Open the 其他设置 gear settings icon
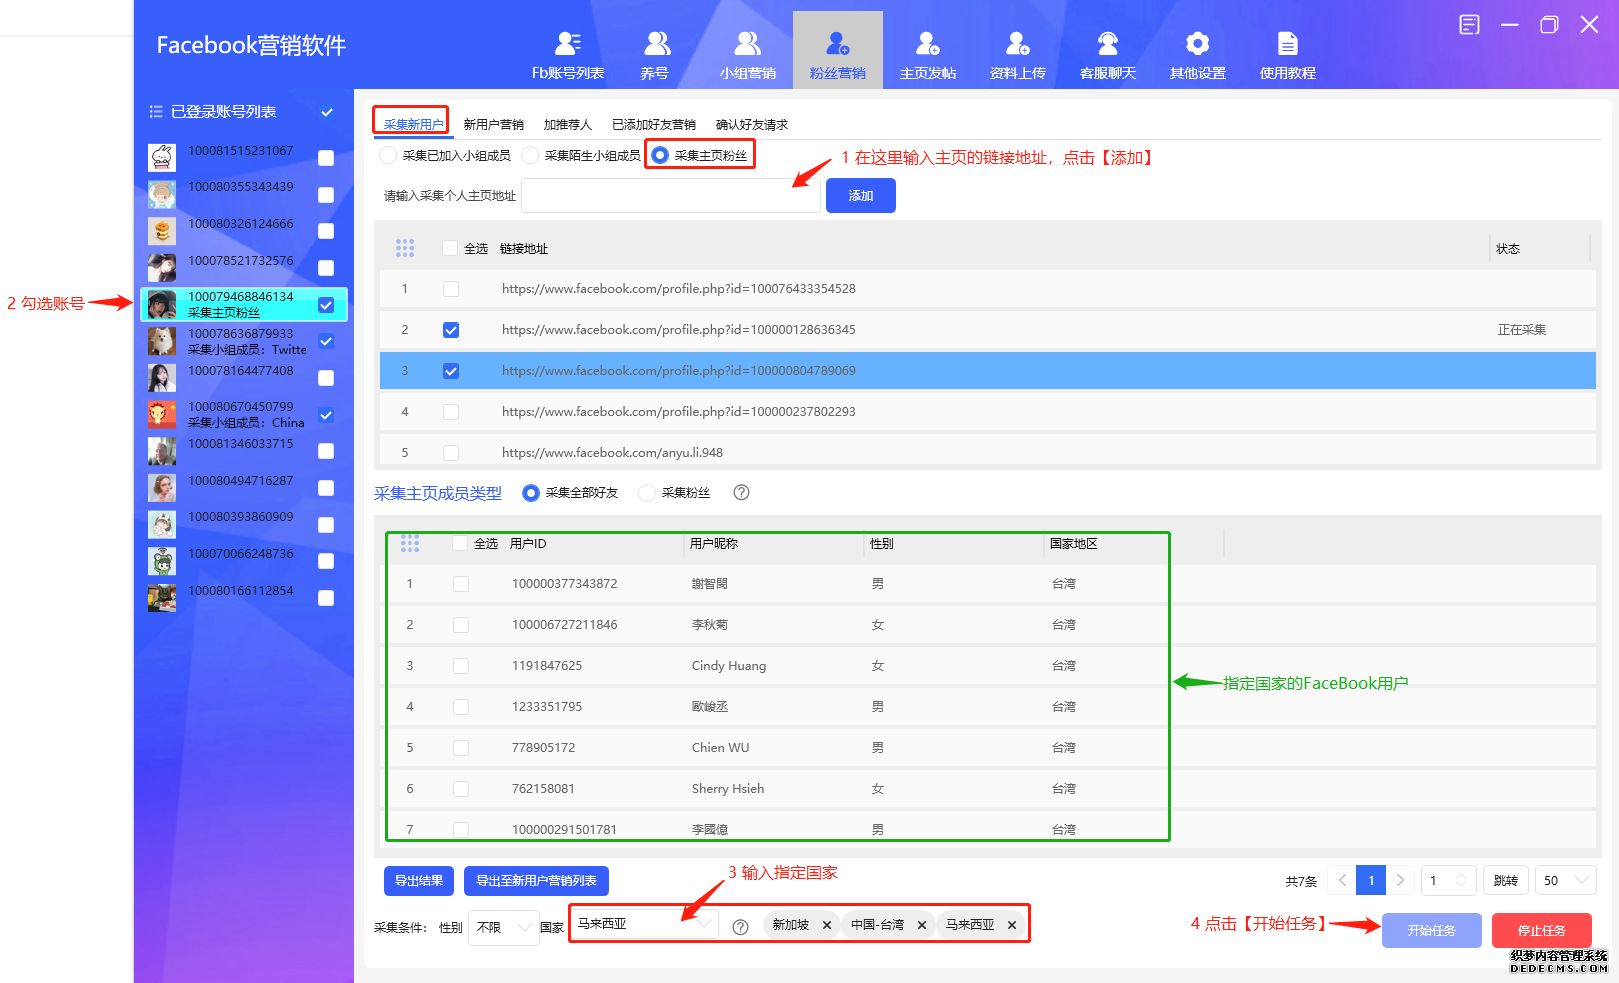Image resolution: width=1619 pixels, height=983 pixels. [1197, 44]
